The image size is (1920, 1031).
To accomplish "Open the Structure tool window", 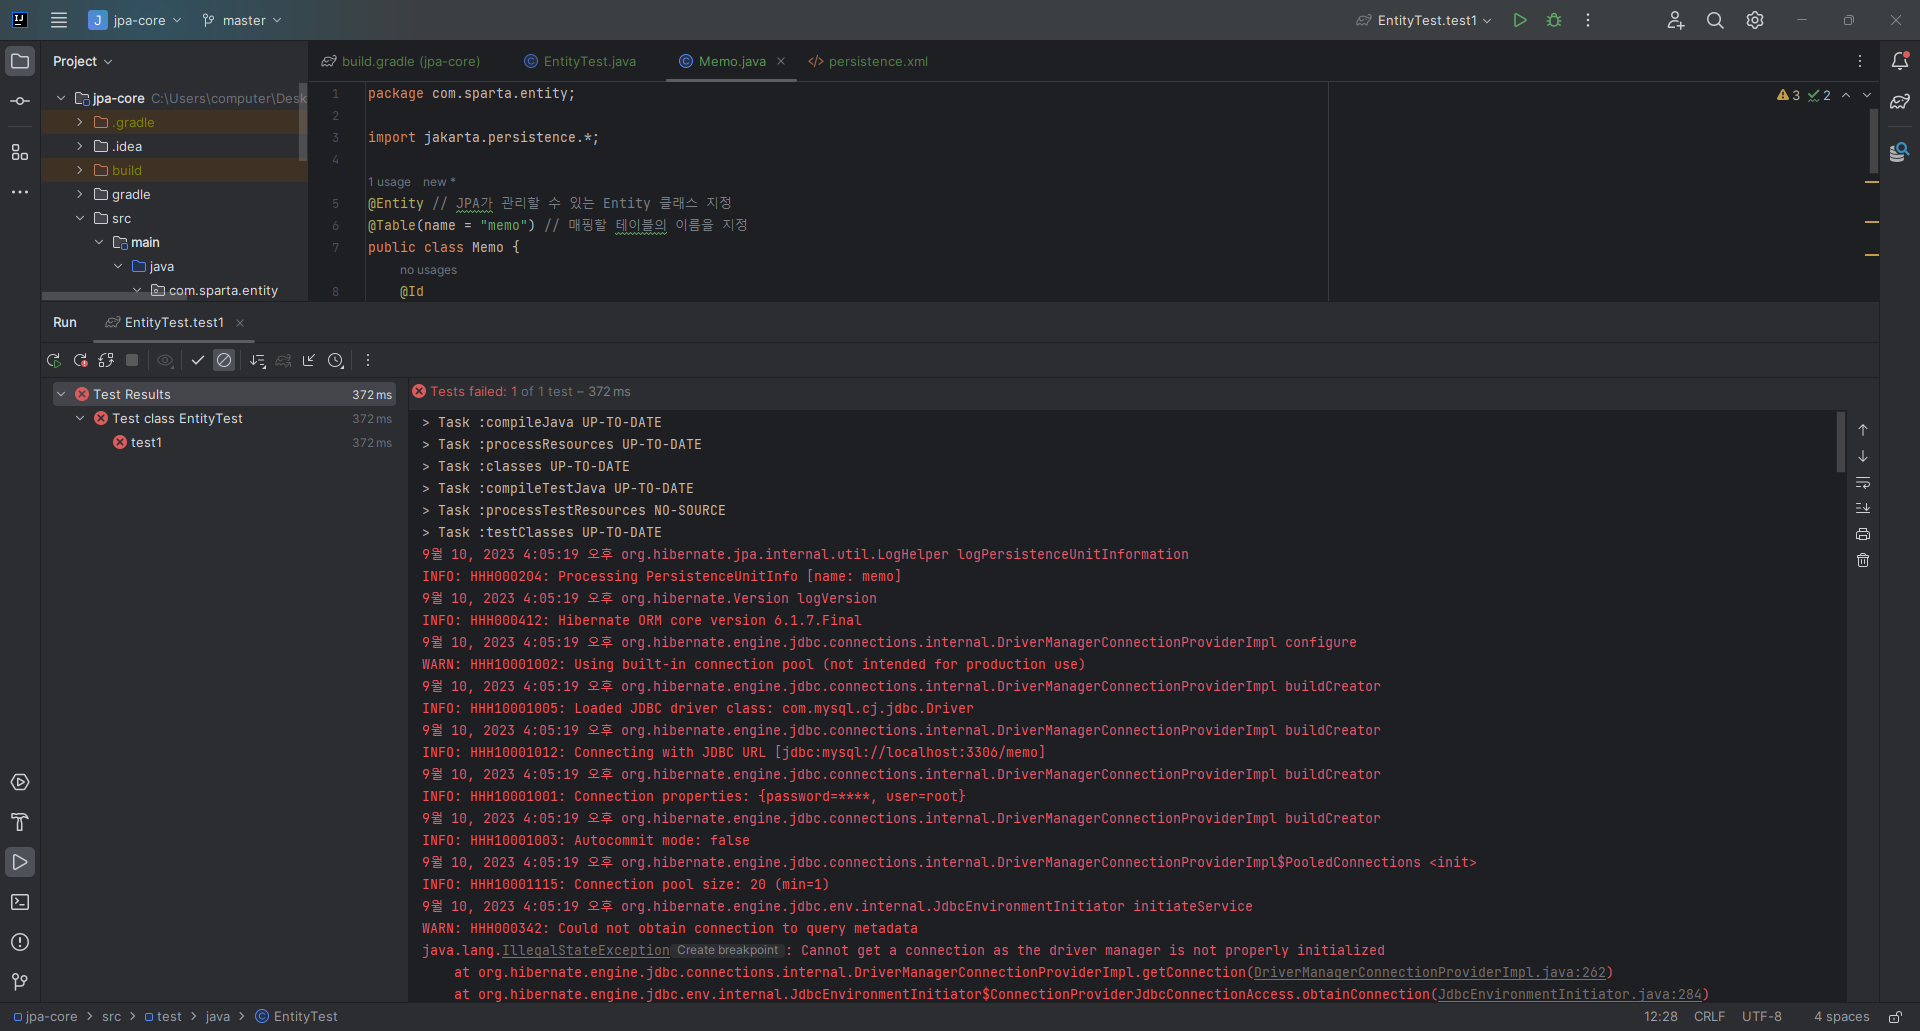I will [20, 152].
